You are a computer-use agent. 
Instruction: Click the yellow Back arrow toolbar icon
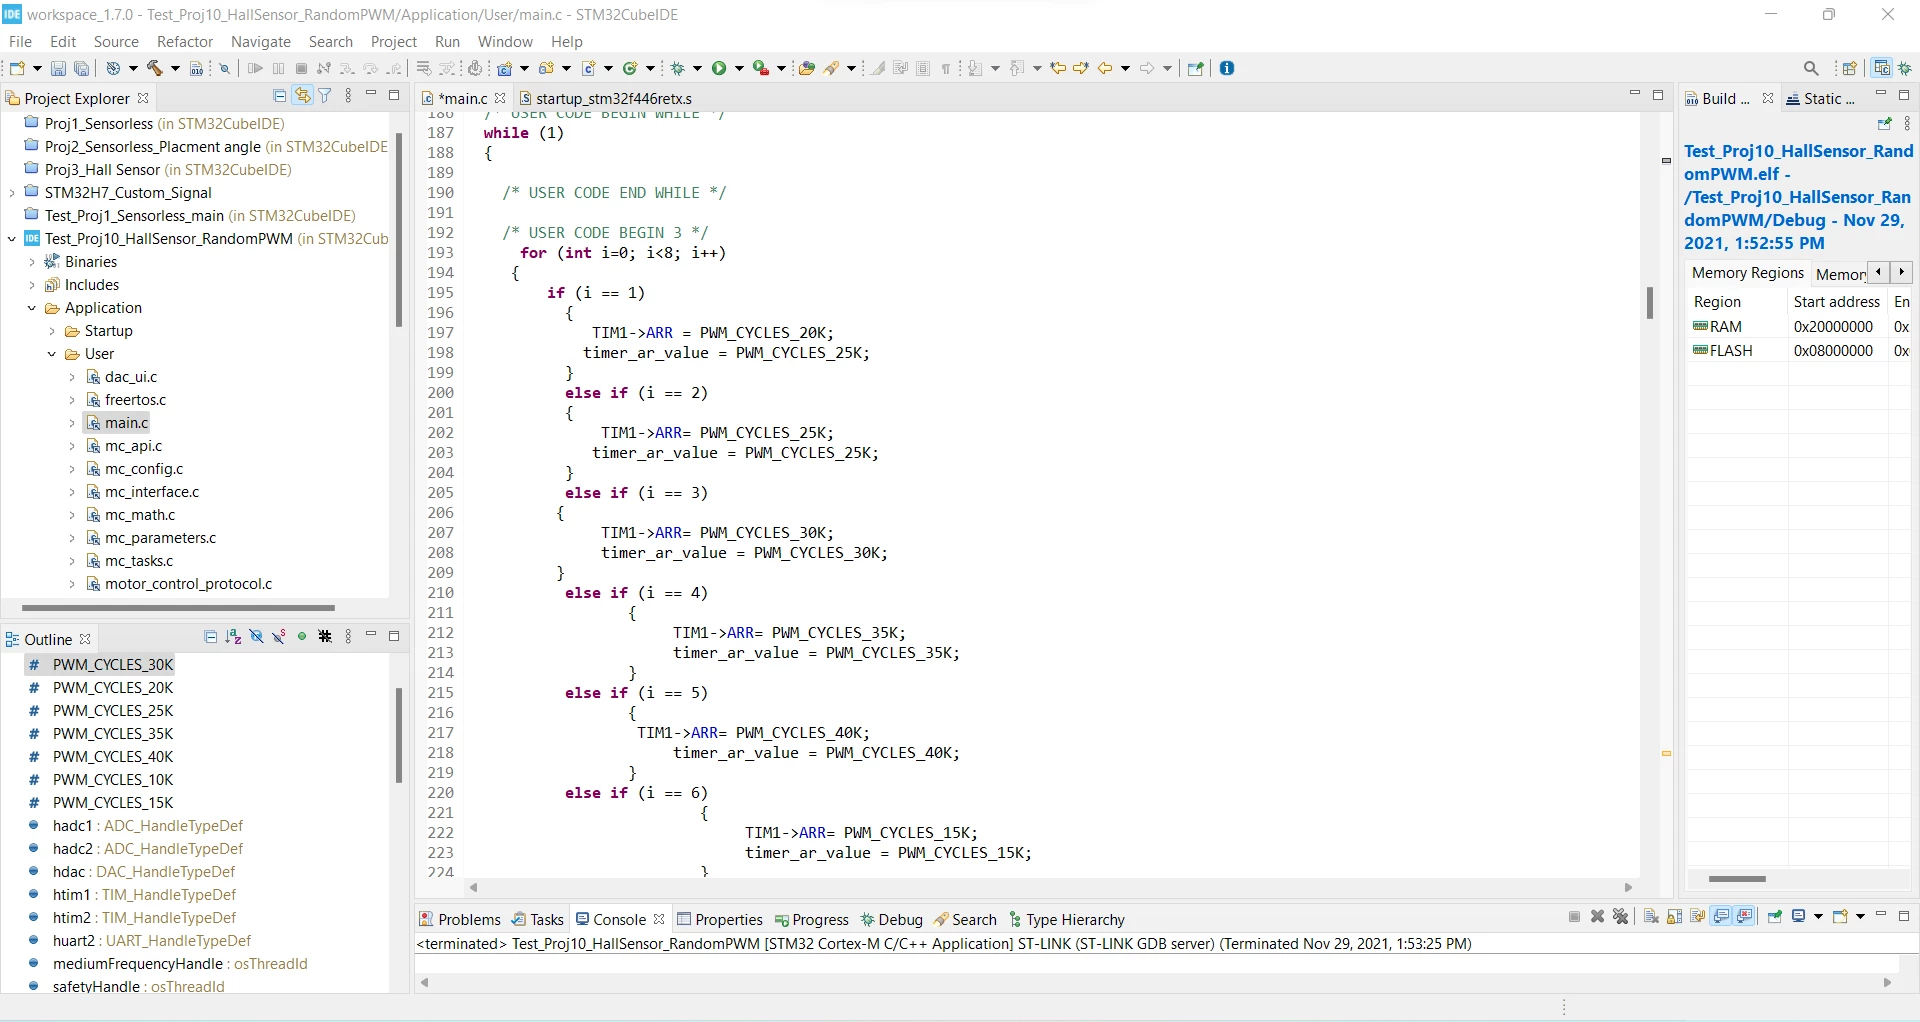(x=1105, y=68)
